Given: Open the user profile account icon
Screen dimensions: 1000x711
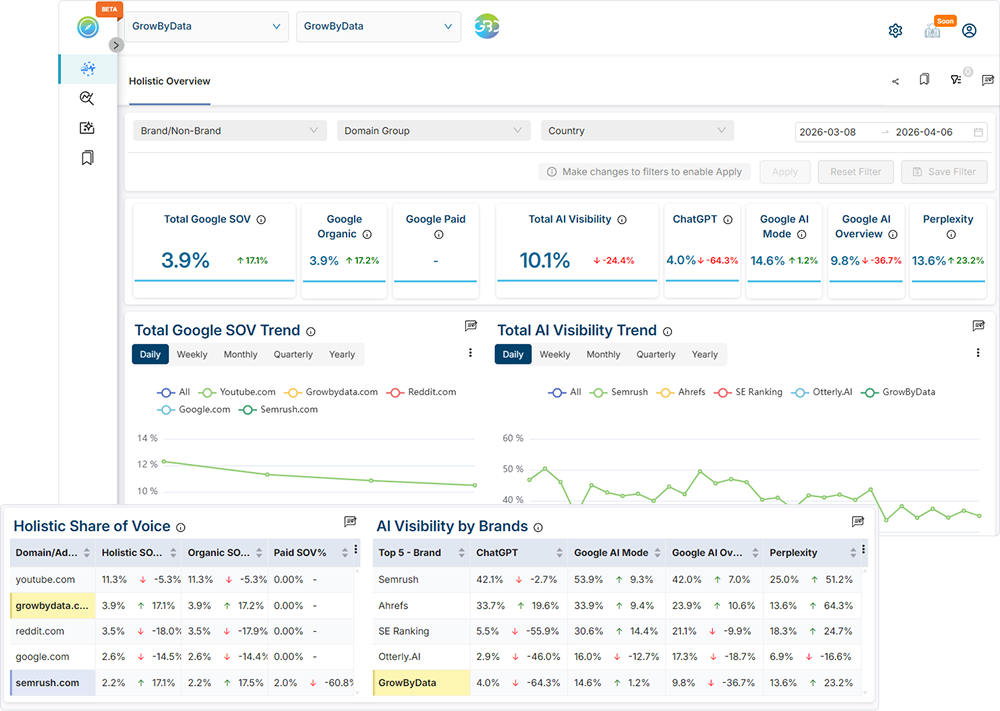Looking at the screenshot, I should click(x=968, y=31).
